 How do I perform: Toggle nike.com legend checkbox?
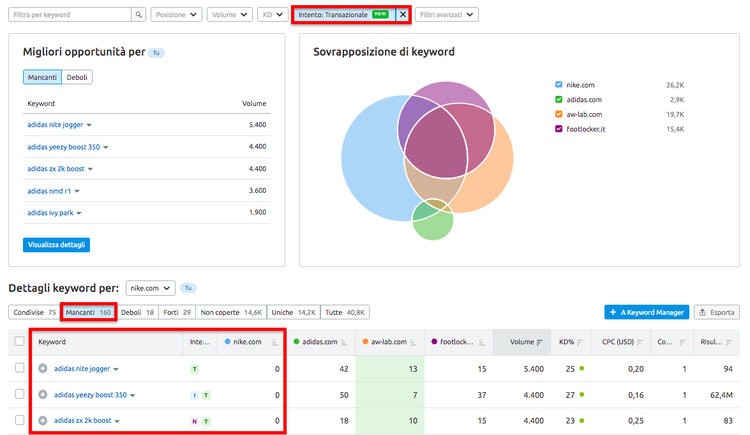pyautogui.click(x=558, y=85)
